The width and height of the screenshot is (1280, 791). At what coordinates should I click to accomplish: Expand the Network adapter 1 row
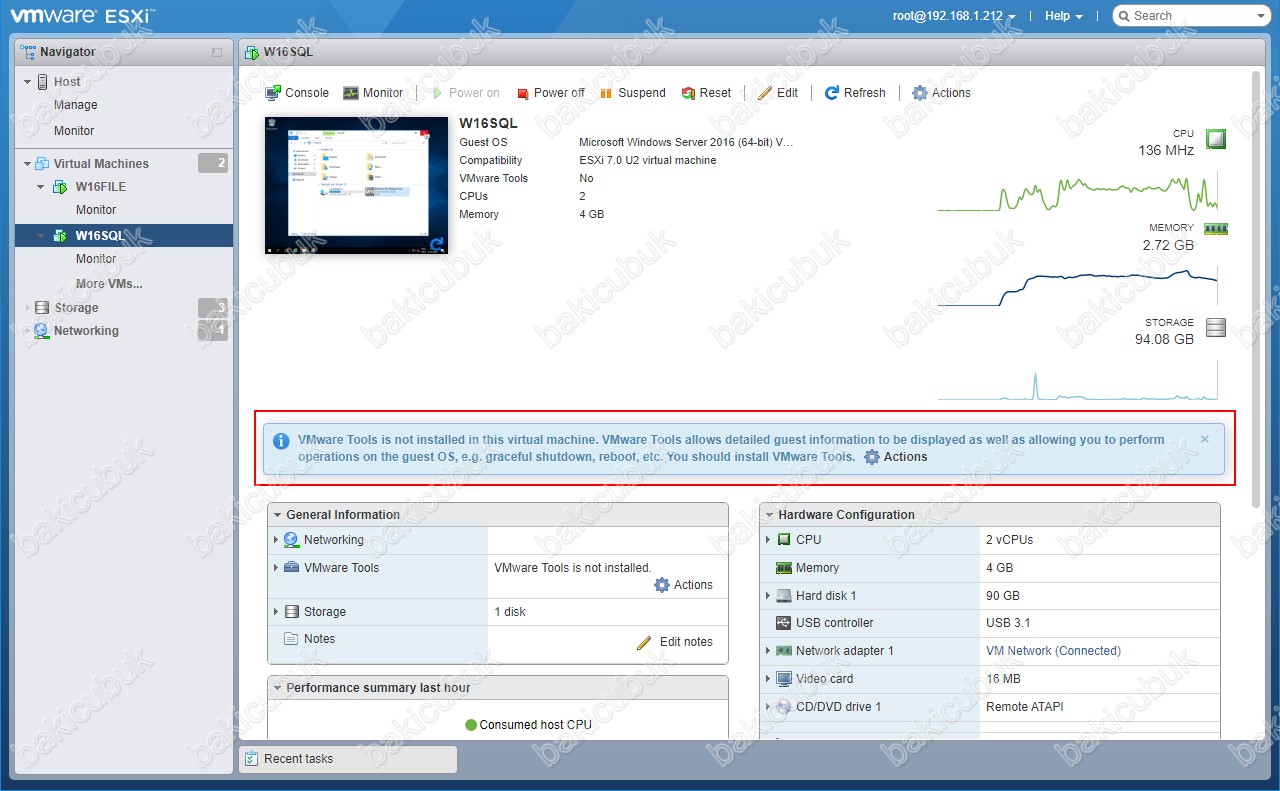(x=768, y=651)
